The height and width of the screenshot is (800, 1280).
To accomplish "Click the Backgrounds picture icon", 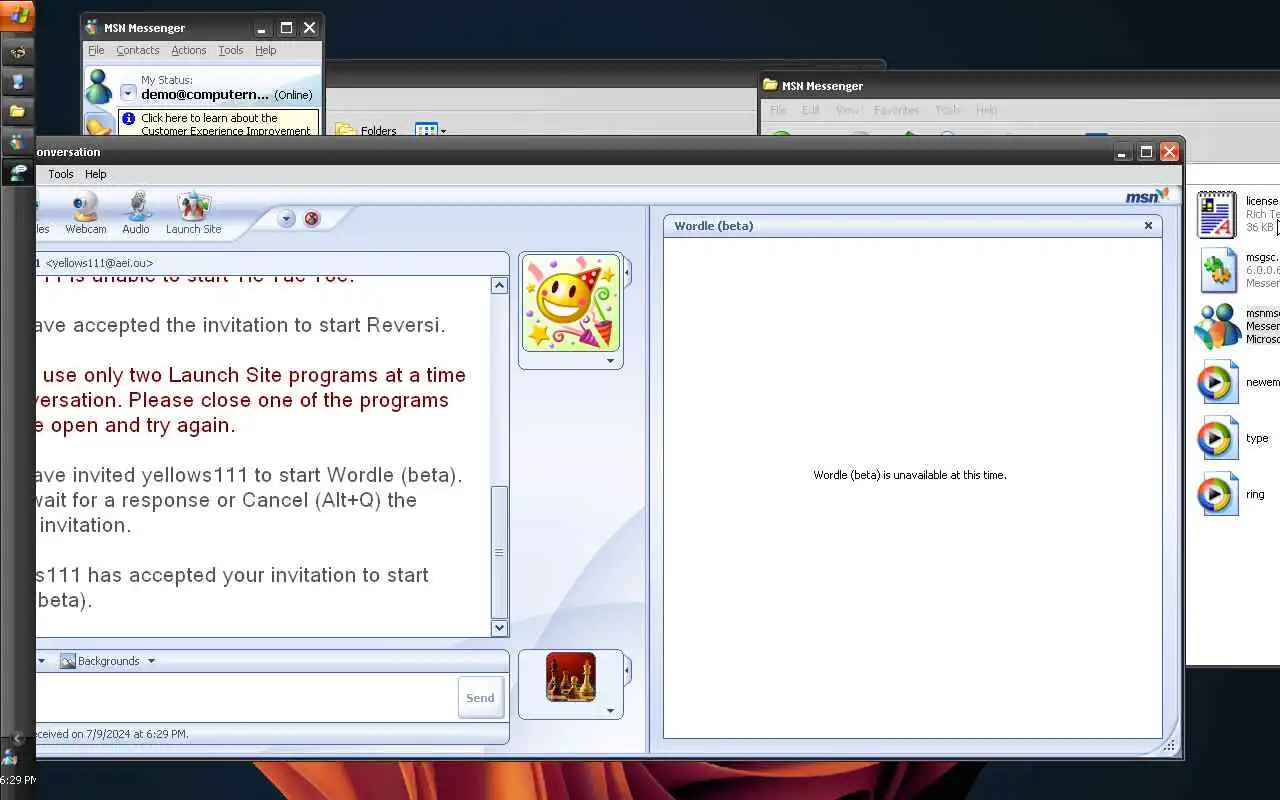I will click(68, 661).
